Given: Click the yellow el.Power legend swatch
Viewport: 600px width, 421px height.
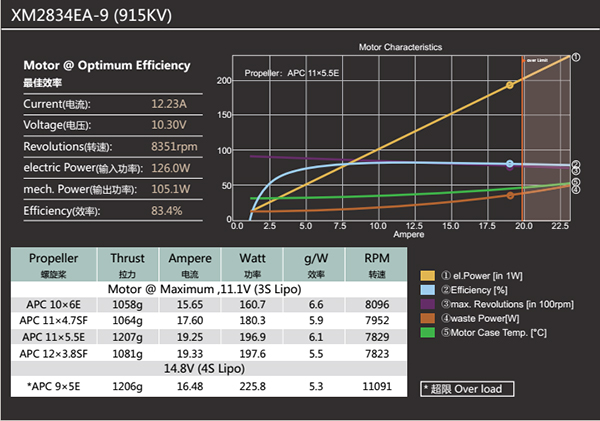Looking at the screenshot, I should (x=427, y=275).
